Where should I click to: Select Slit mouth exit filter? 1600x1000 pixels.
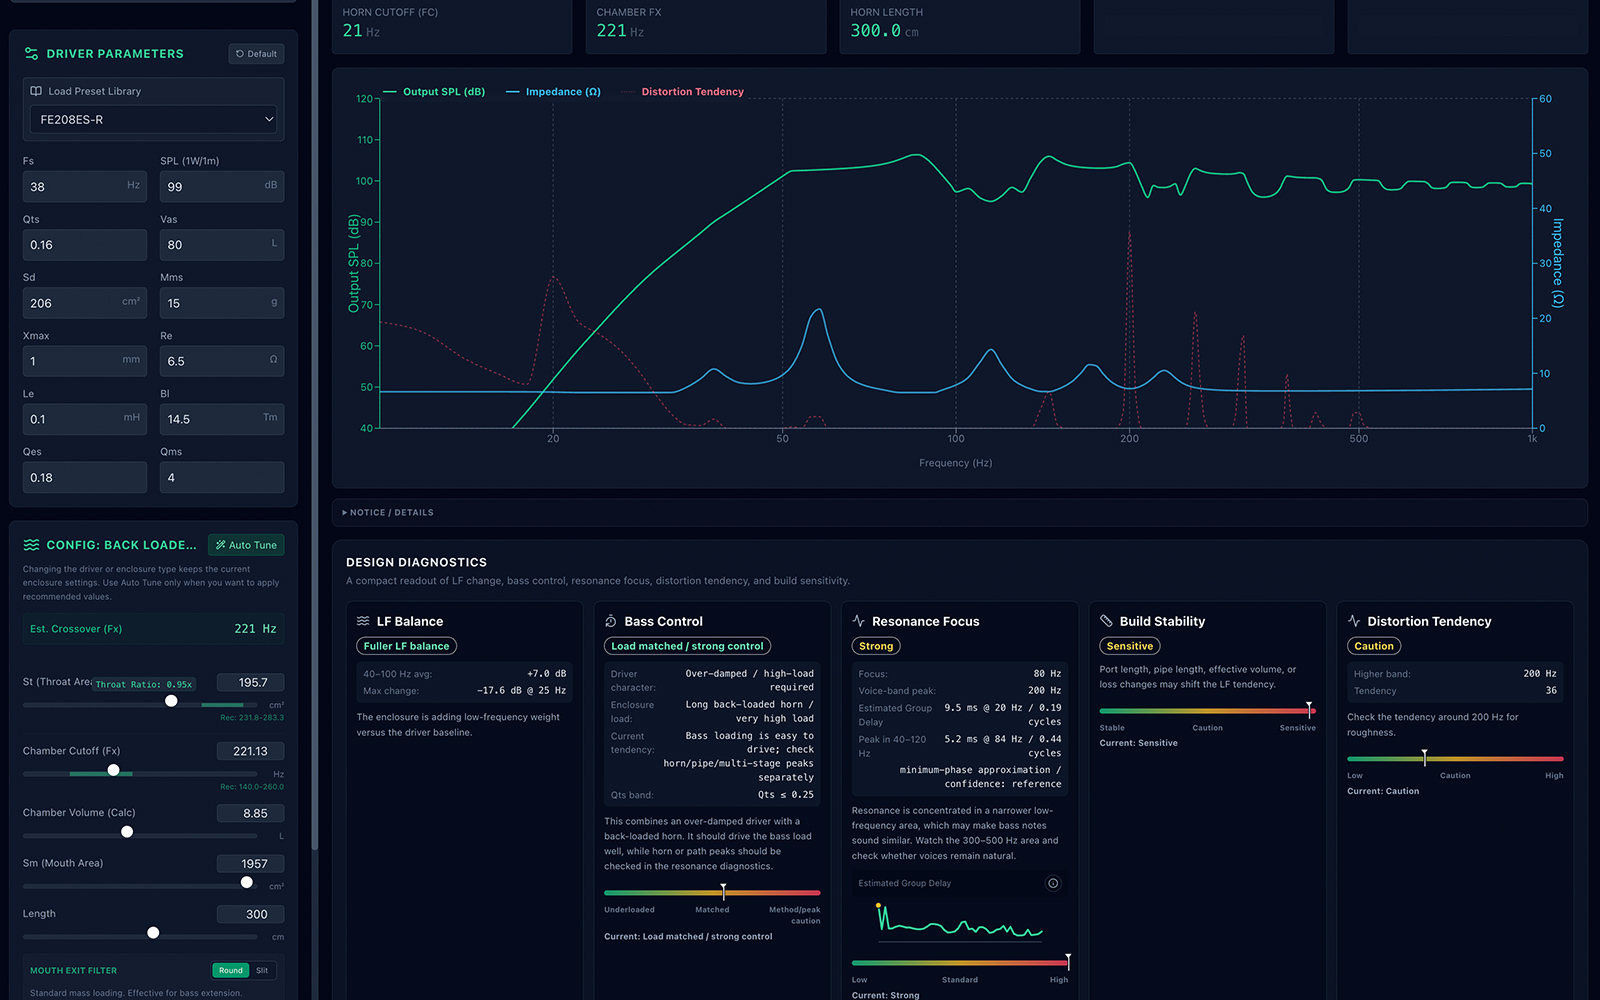tap(262, 970)
